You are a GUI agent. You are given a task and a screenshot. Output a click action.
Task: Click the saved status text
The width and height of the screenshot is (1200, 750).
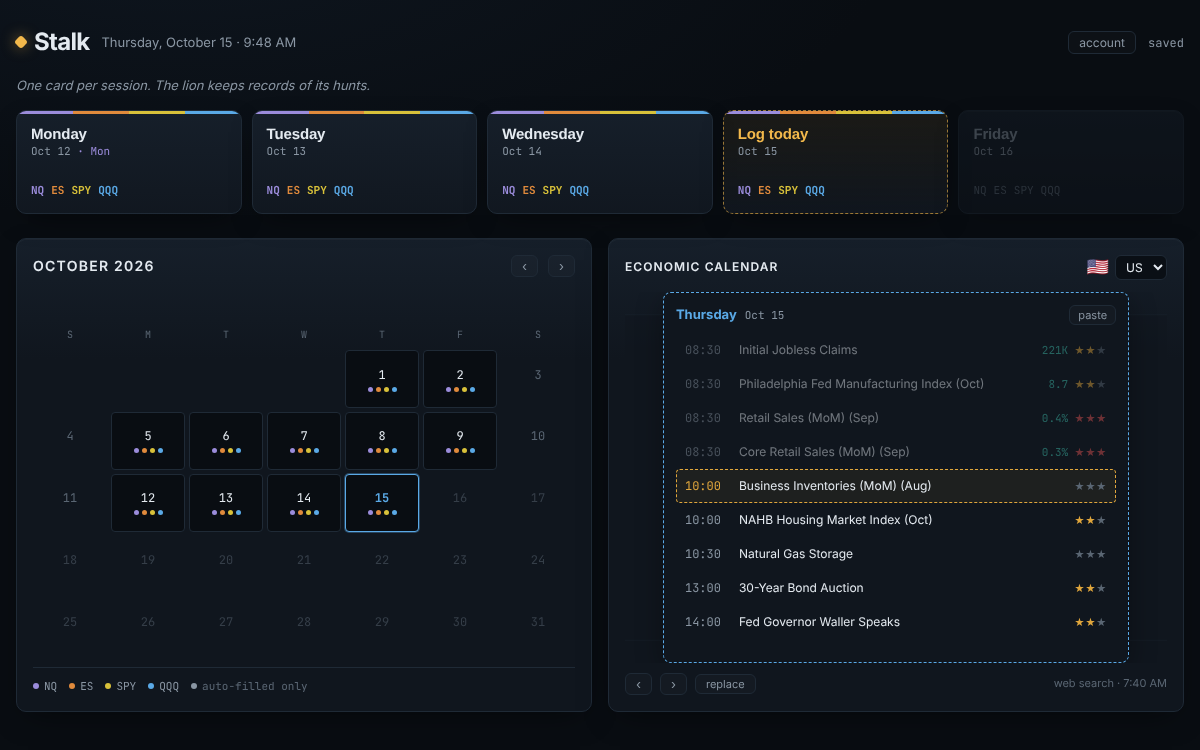click(1166, 43)
